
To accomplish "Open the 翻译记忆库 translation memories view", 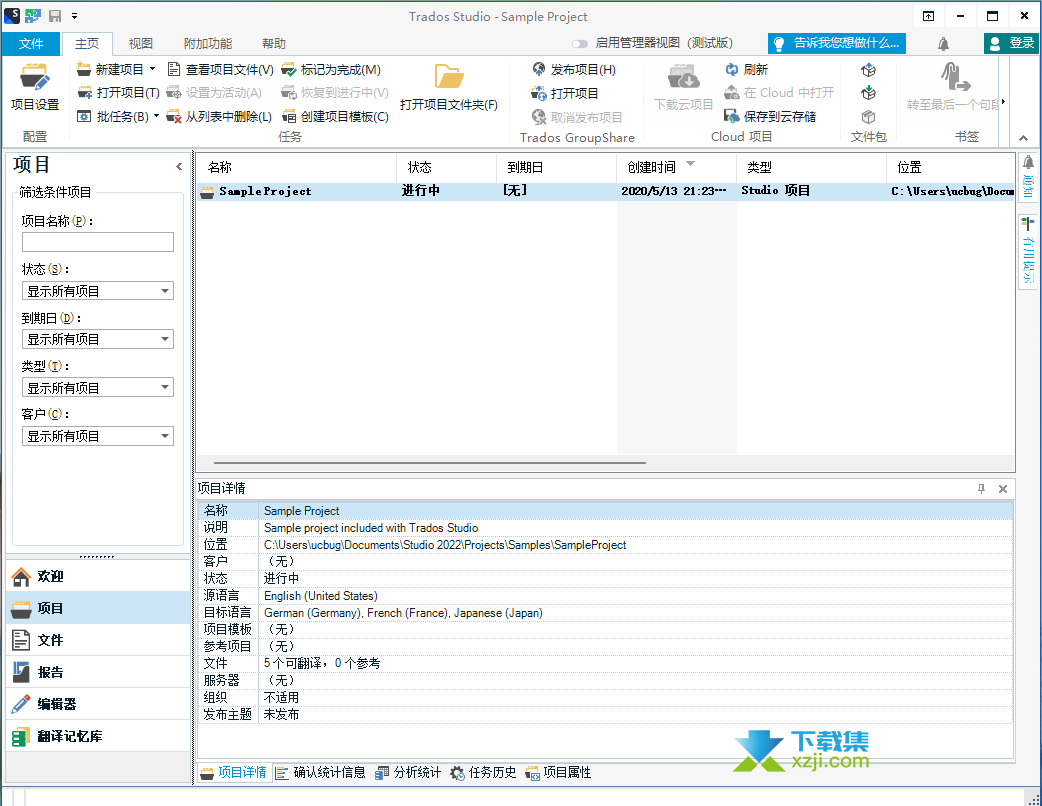I will 98,736.
